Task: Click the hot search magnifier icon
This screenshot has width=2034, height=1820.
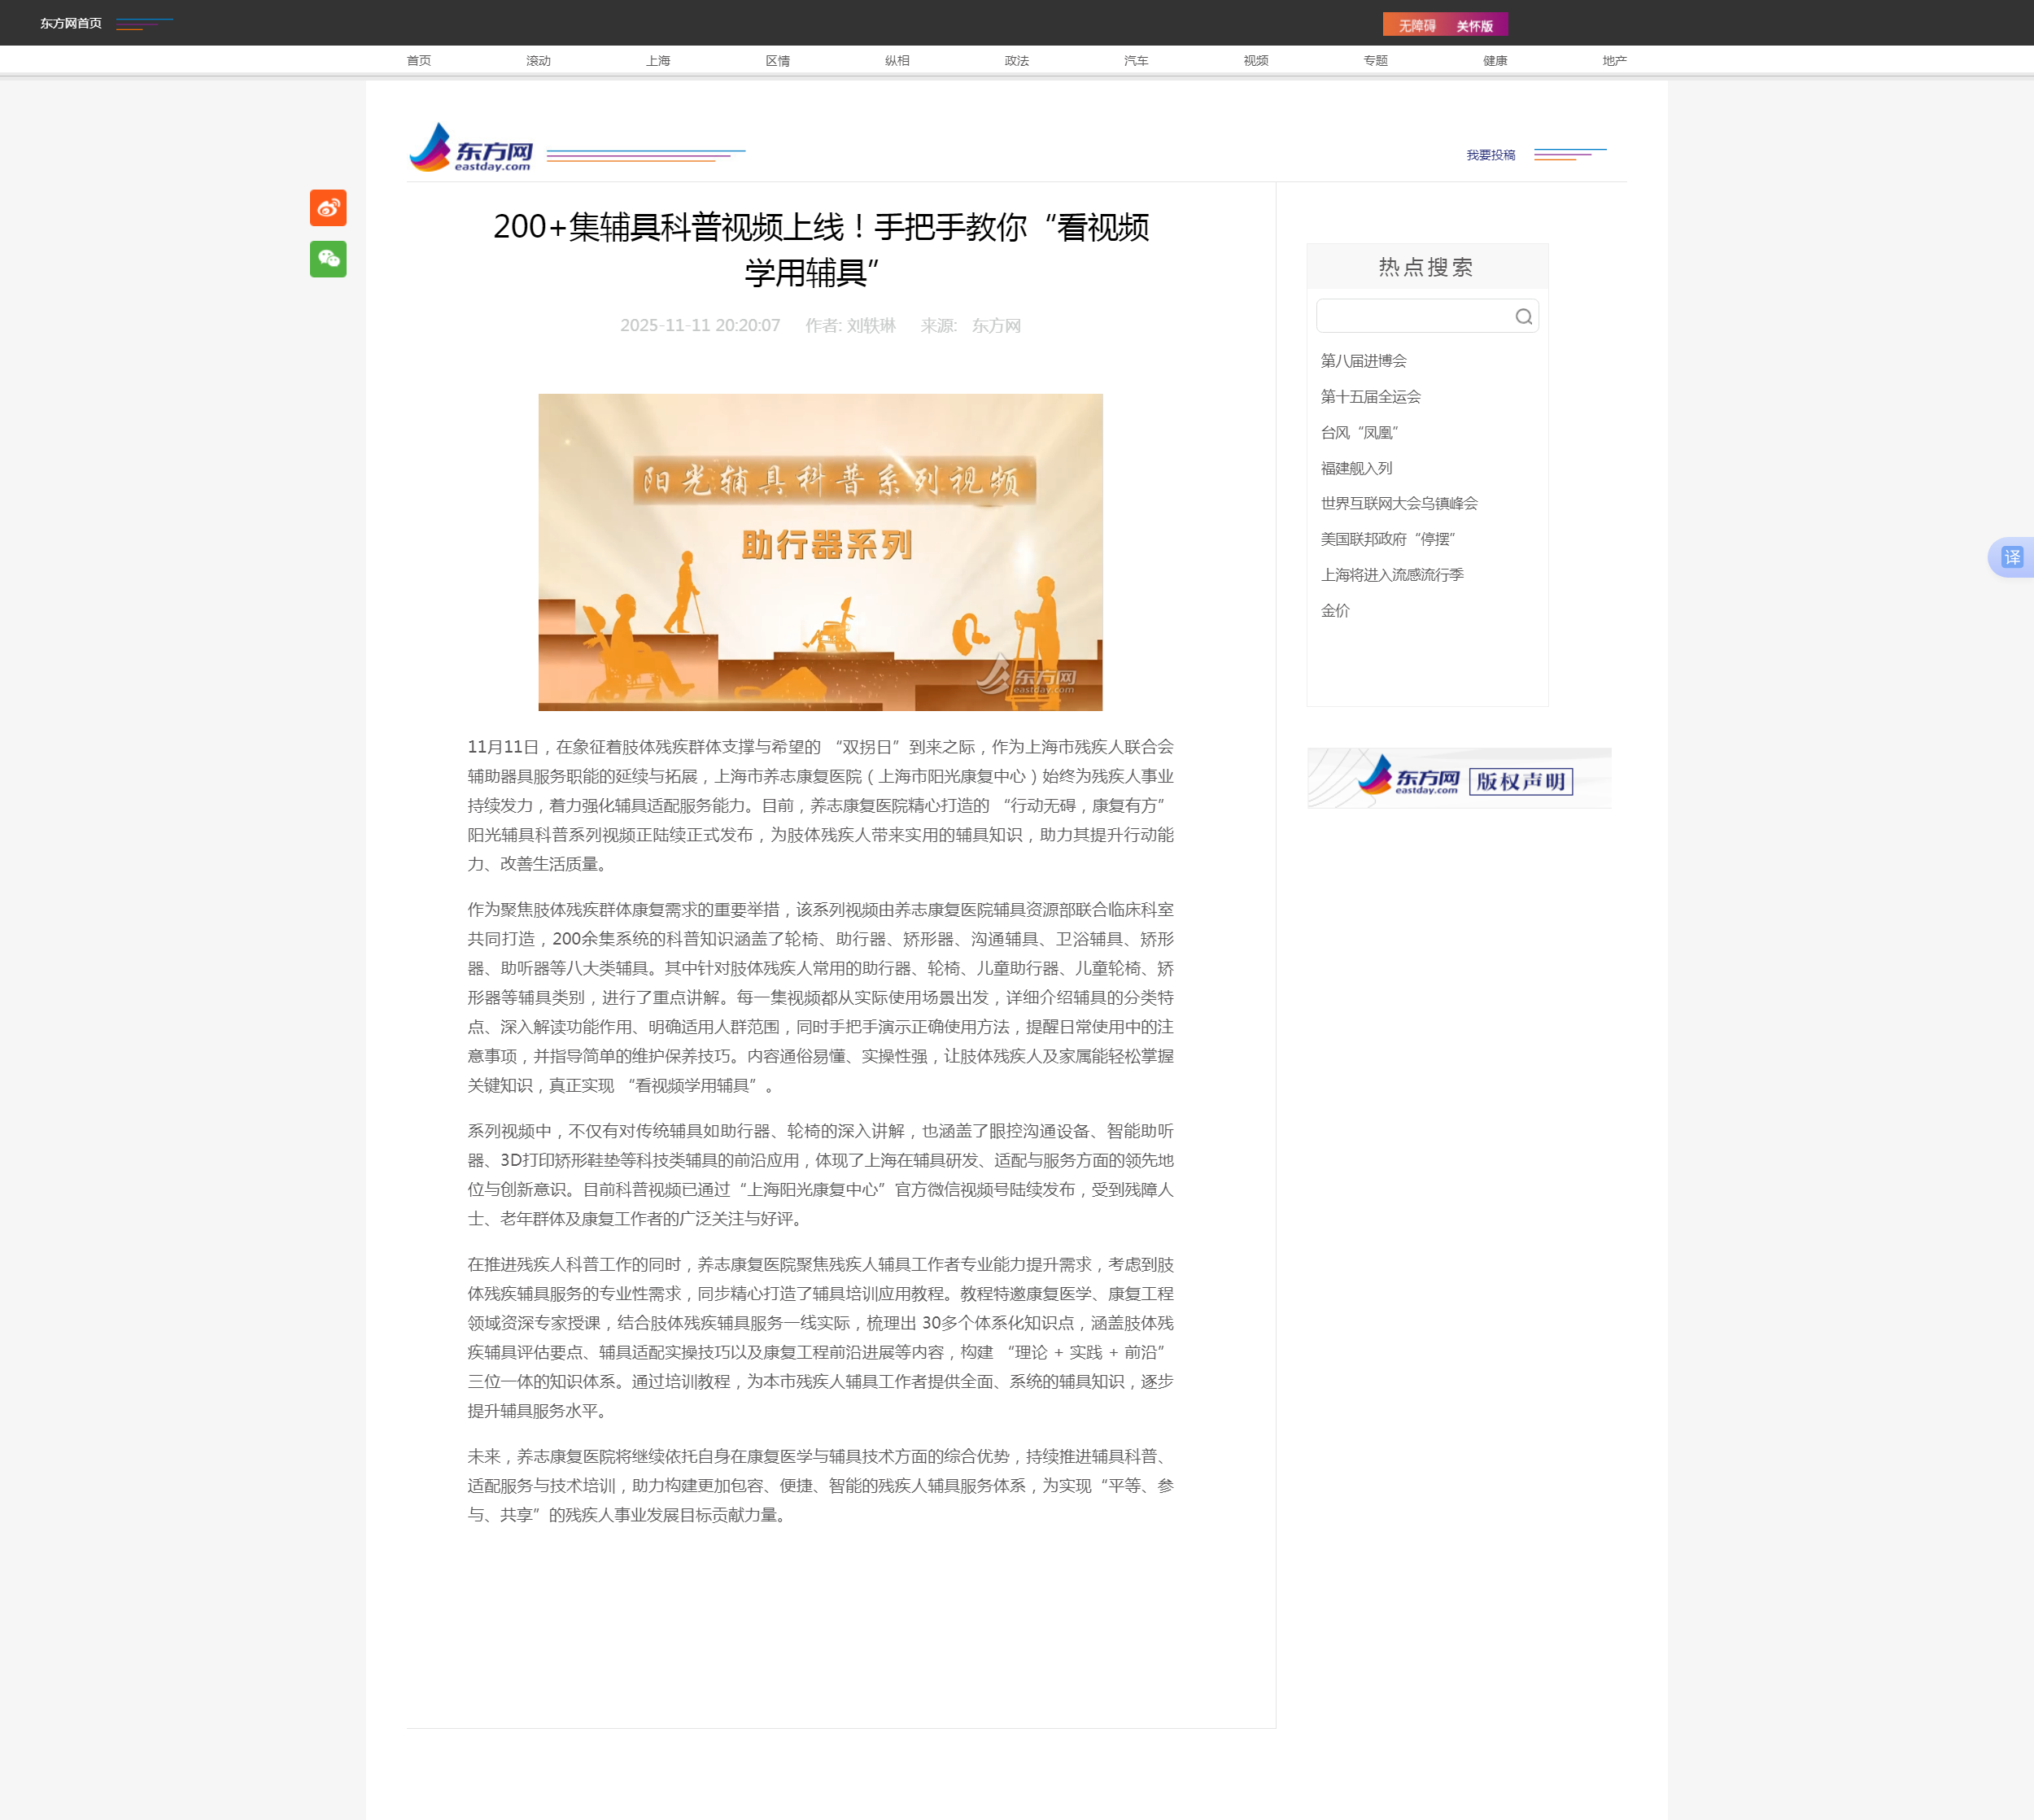Action: tap(1523, 317)
